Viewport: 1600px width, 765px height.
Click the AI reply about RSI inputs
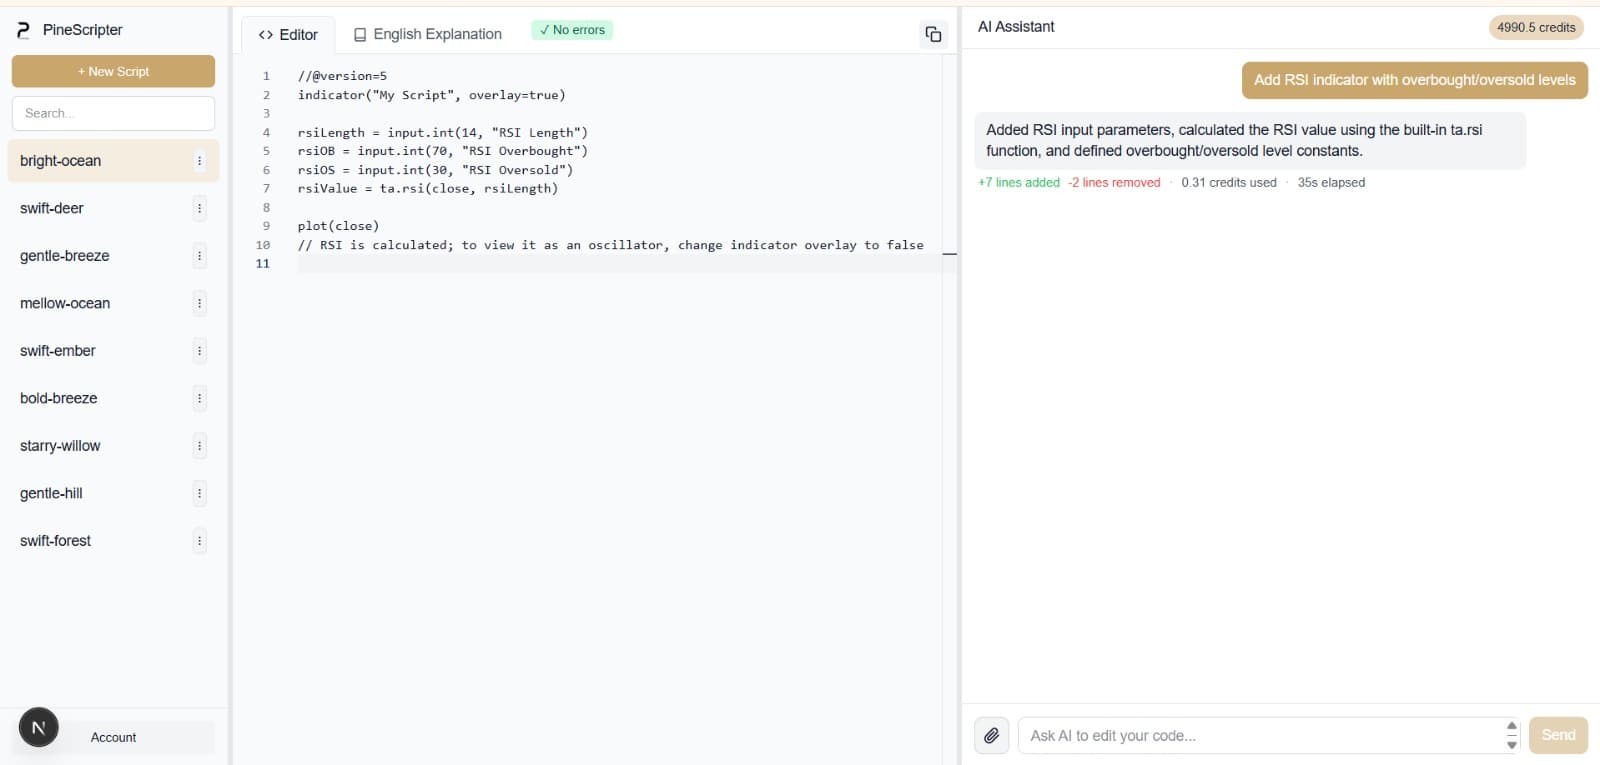pos(1250,140)
